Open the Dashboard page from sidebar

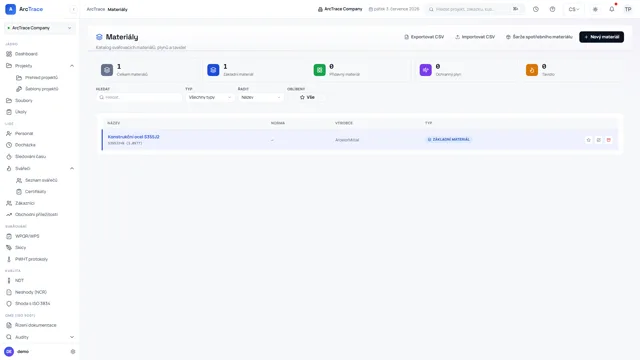(26, 54)
